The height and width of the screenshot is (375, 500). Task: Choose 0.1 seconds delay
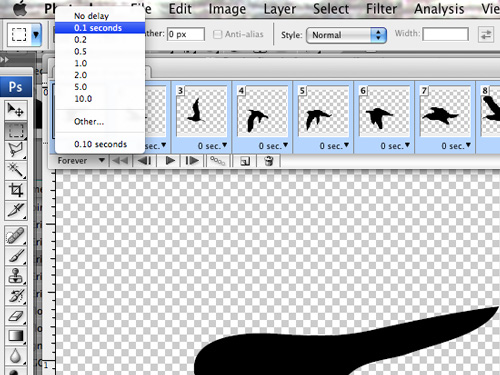pyautogui.click(x=100, y=28)
